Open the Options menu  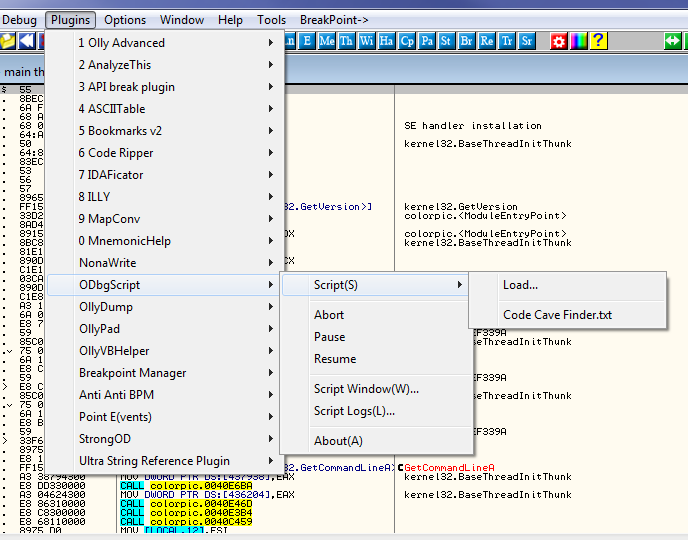coord(125,20)
